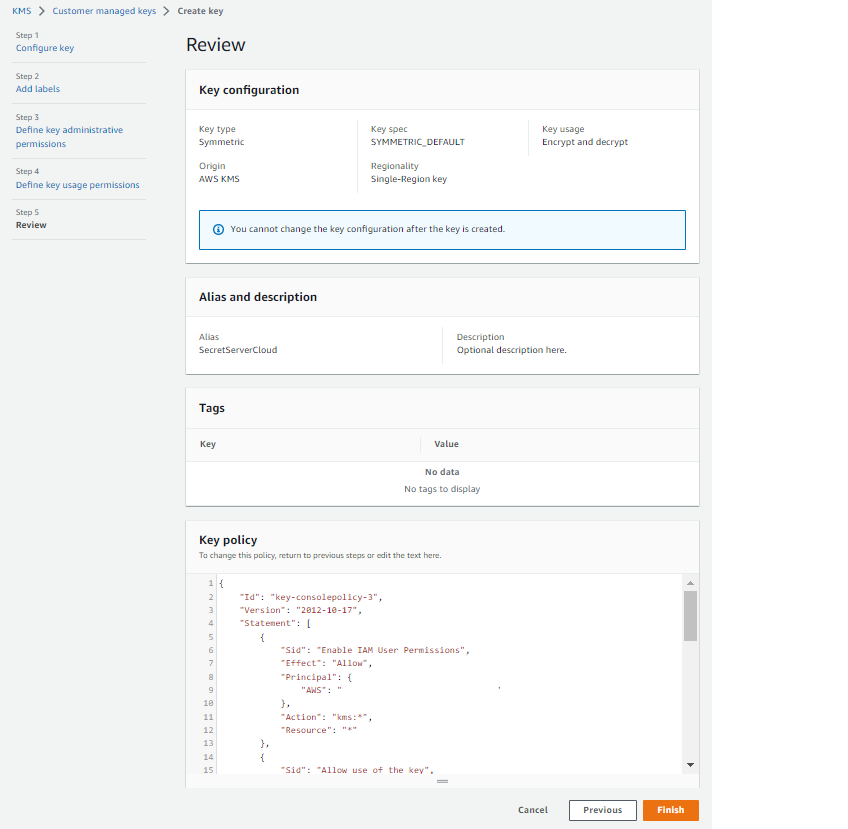Image resolution: width=848 pixels, height=829 pixels.
Task: Place cursor on the "Version" line in policy
Action: 300,610
